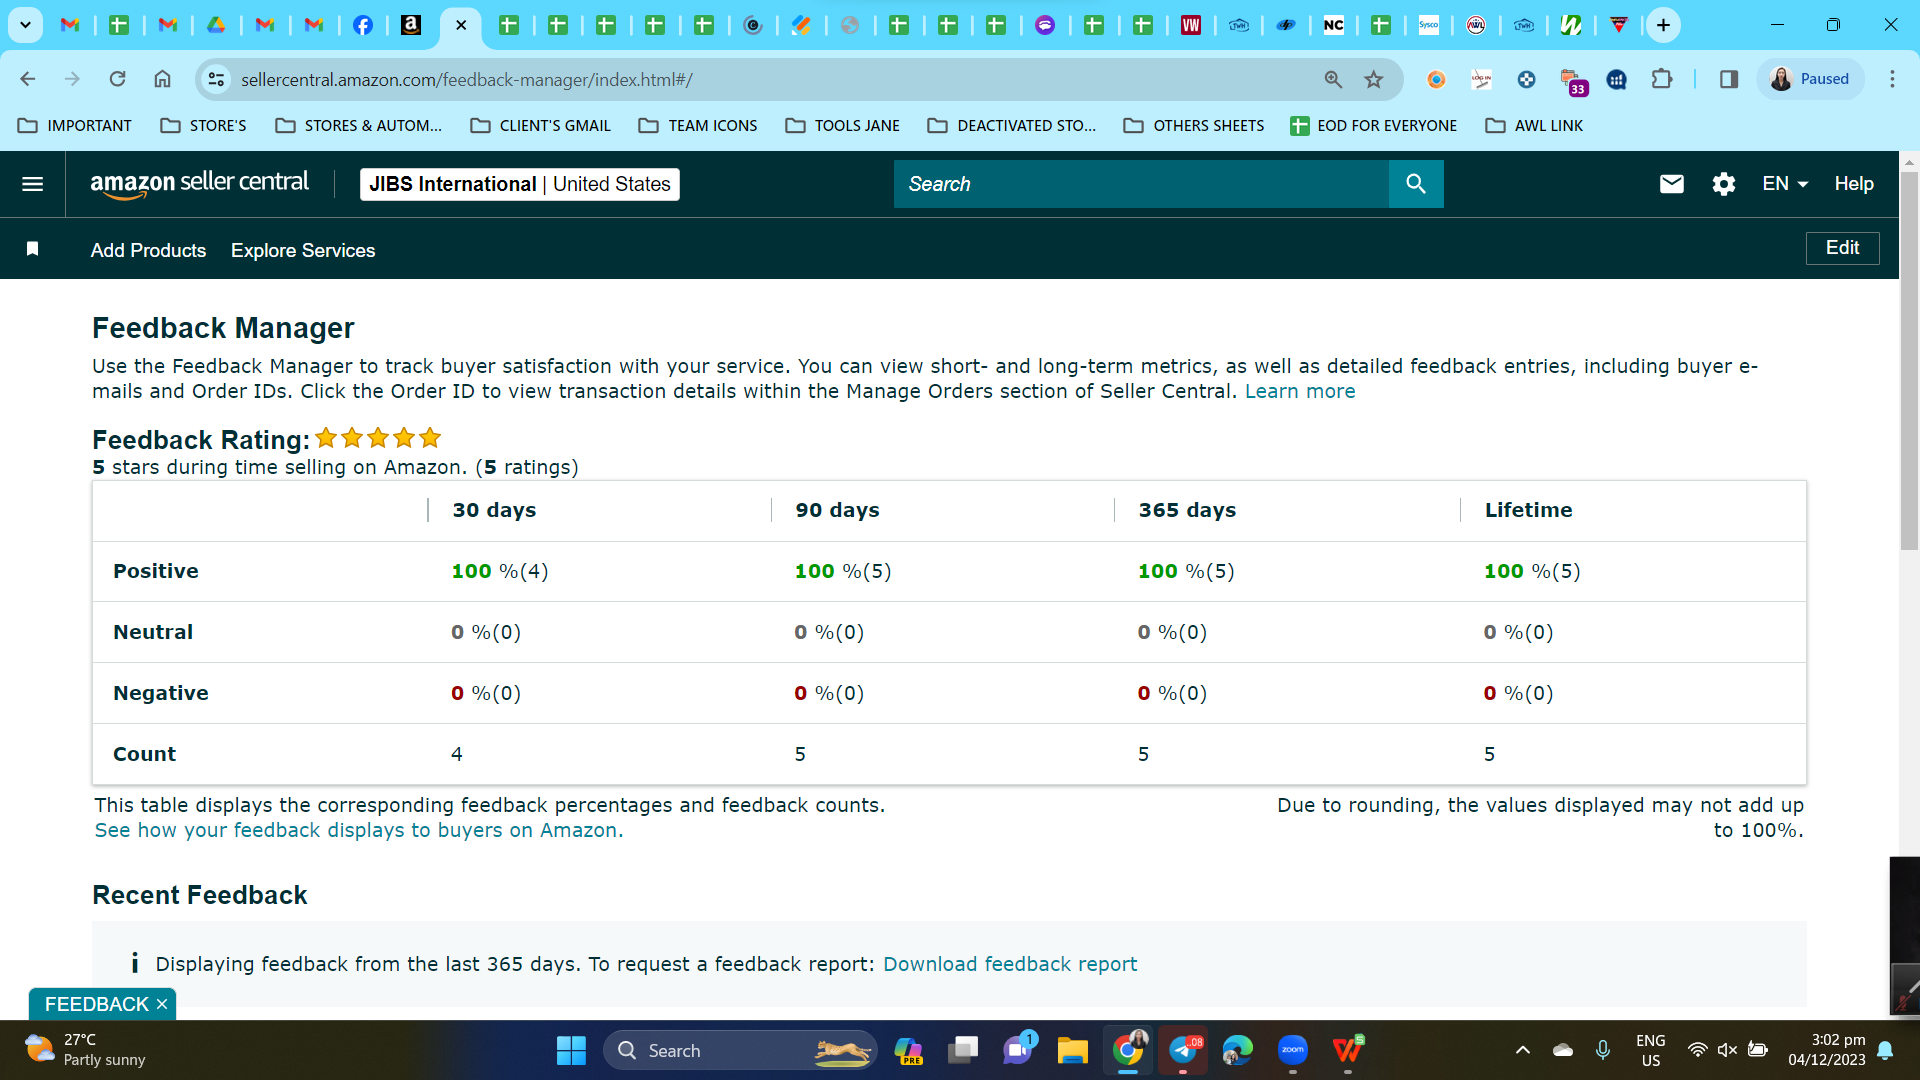Click the bookmark icon in favorites bar
This screenshot has height=1080, width=1920.
(32, 249)
